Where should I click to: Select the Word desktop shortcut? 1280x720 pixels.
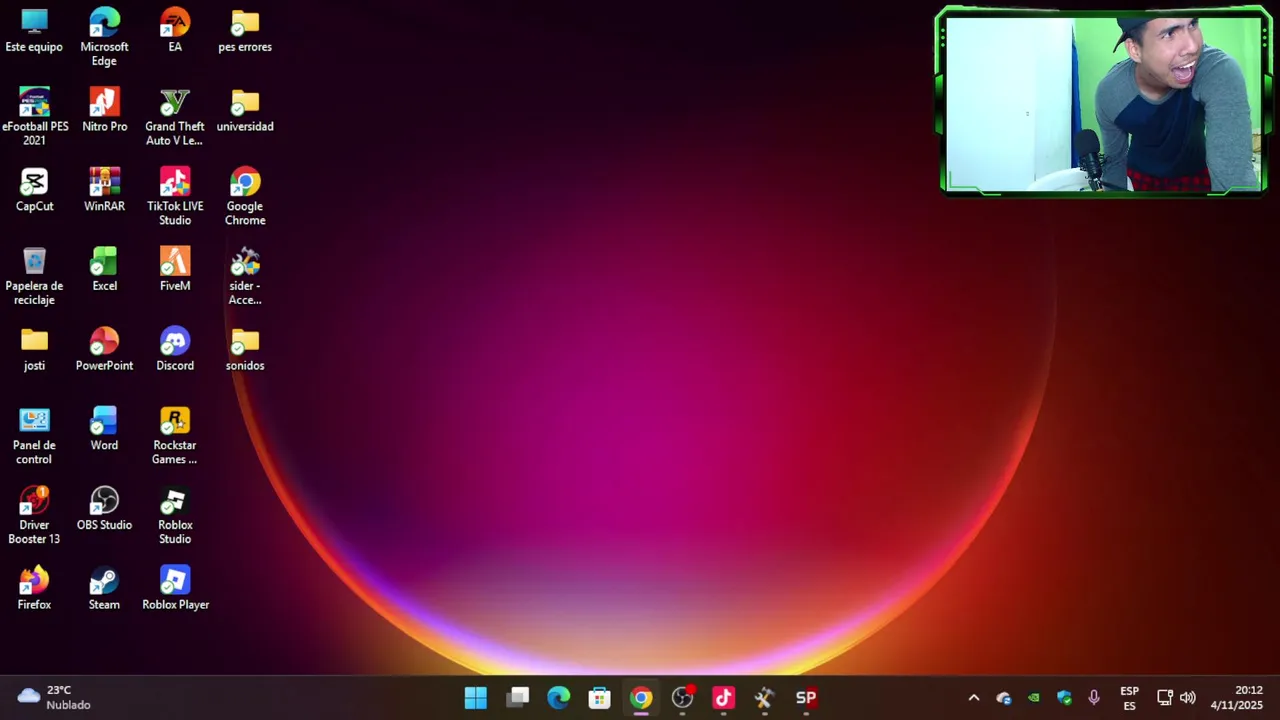click(104, 430)
